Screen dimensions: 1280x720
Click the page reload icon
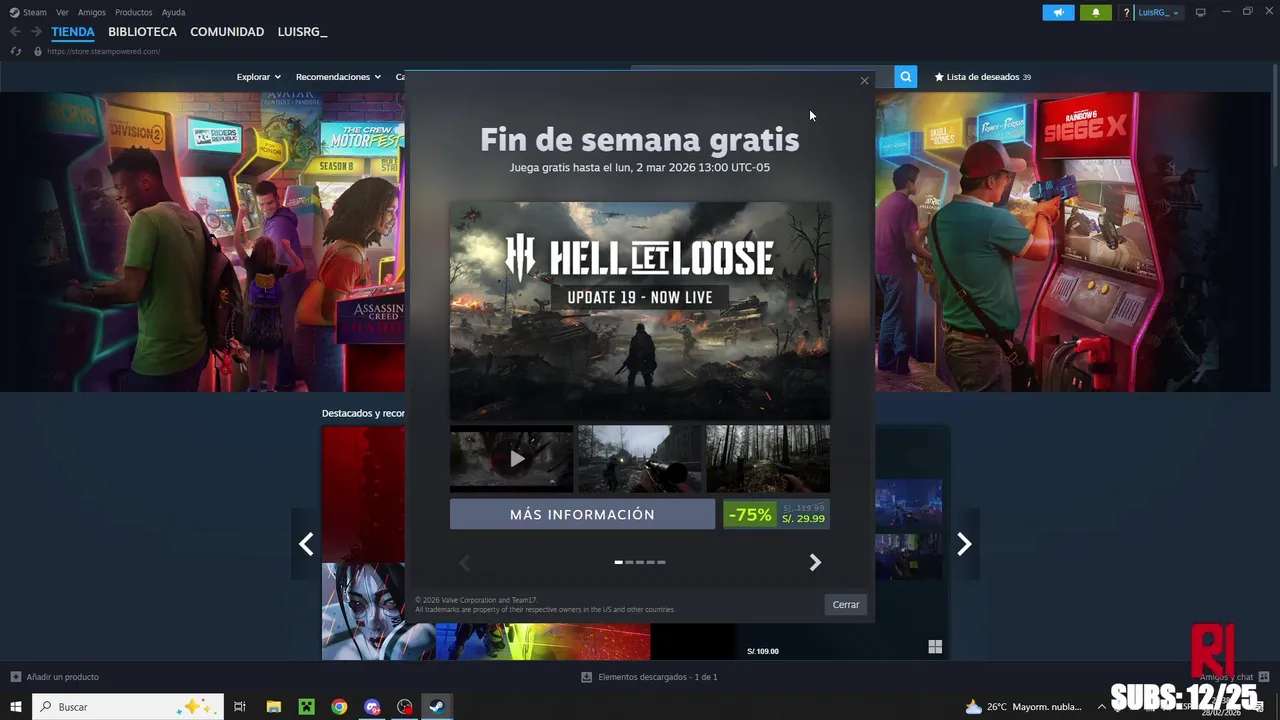[x=15, y=51]
